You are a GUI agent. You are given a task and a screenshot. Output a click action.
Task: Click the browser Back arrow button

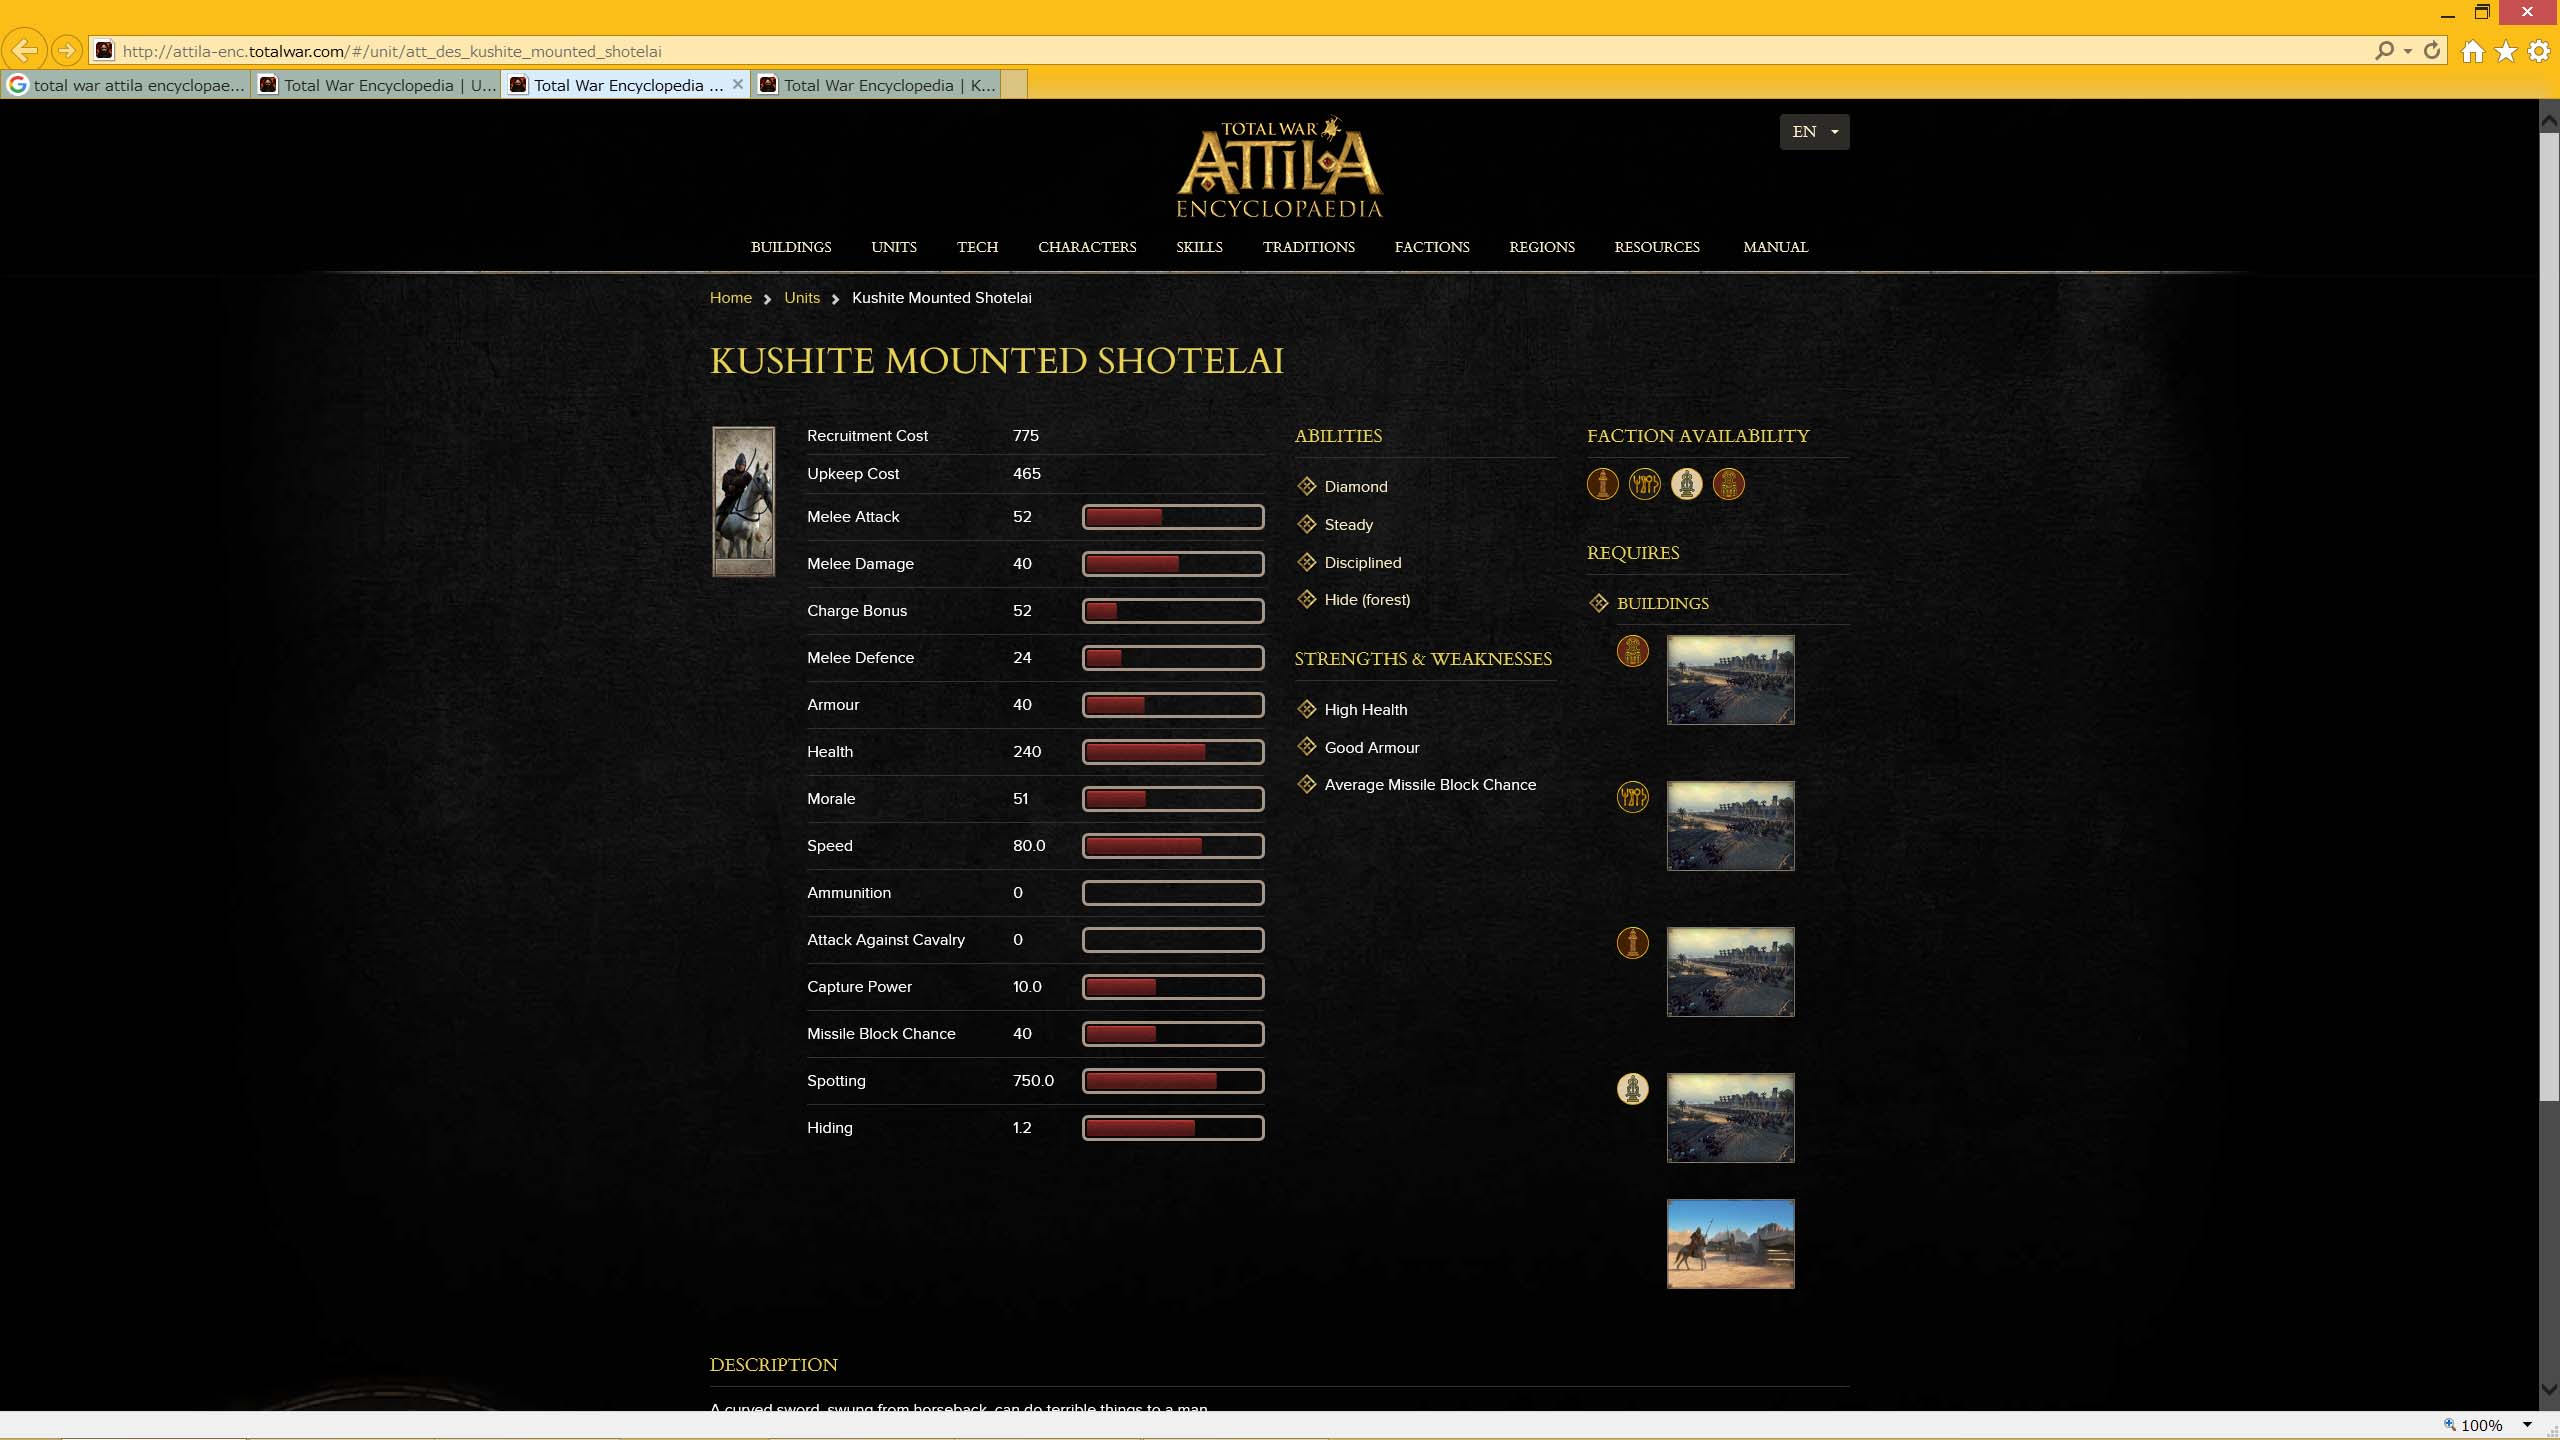25,50
